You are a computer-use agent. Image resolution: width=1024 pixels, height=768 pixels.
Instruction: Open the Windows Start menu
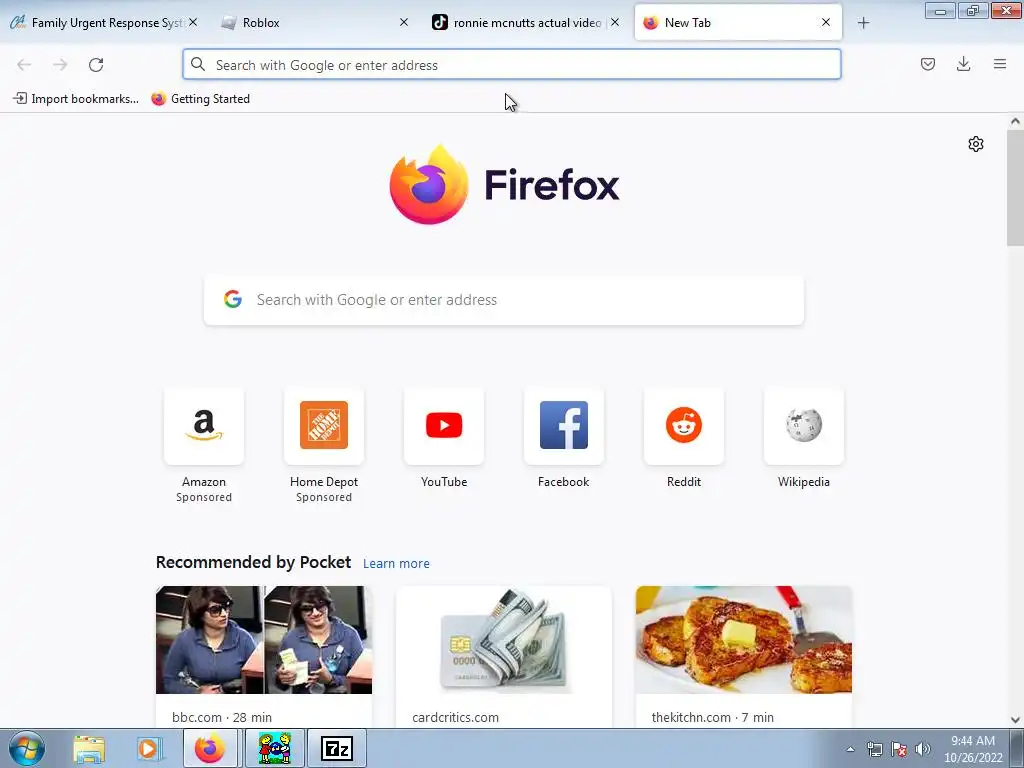point(27,749)
